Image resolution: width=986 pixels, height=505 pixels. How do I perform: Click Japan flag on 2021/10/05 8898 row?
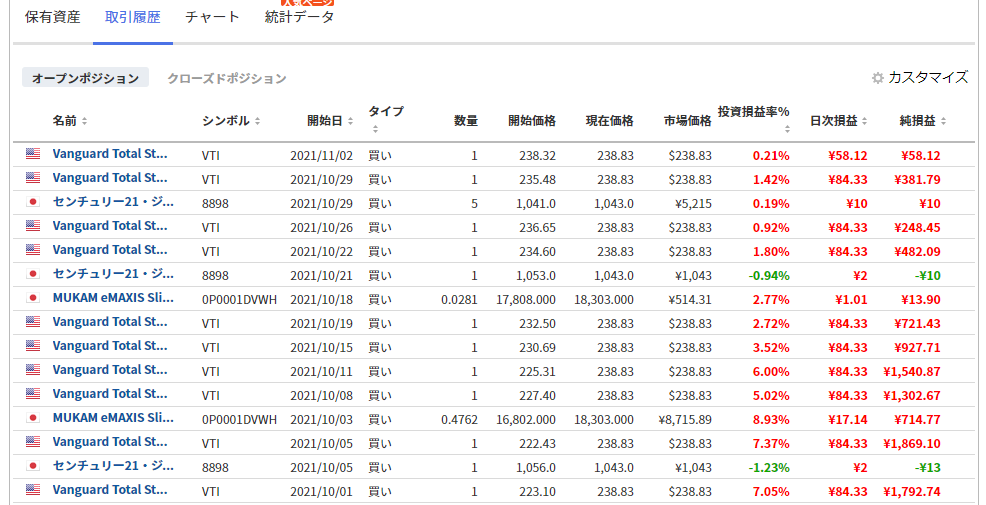coord(33,466)
